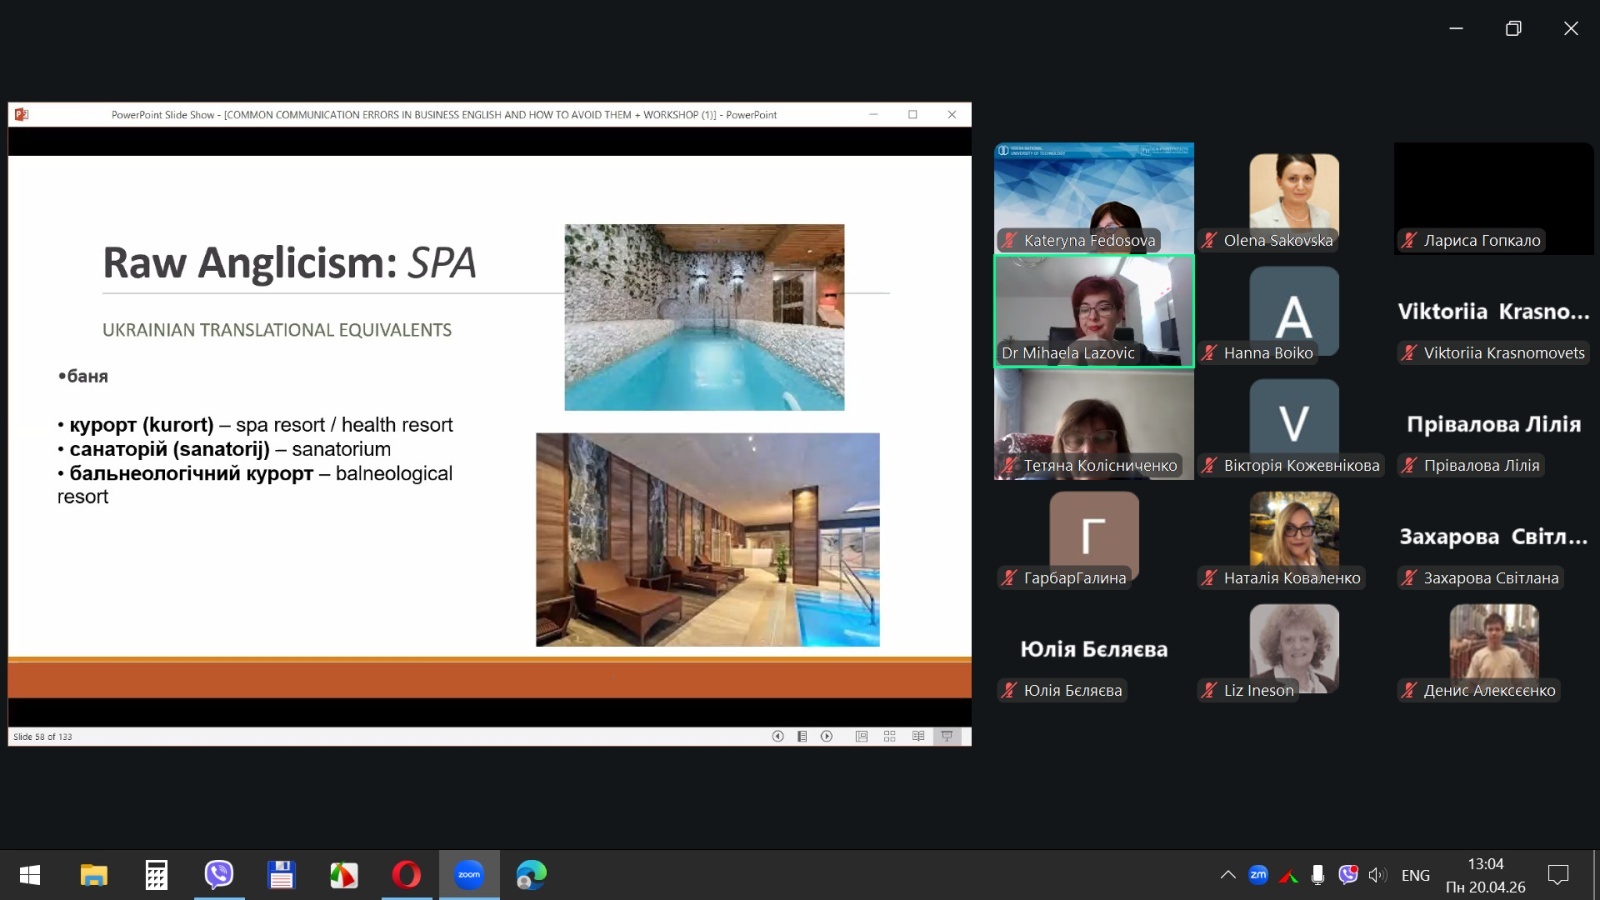The image size is (1600, 900).
Task: Show hidden system tray icons
Action: pyautogui.click(x=1228, y=875)
